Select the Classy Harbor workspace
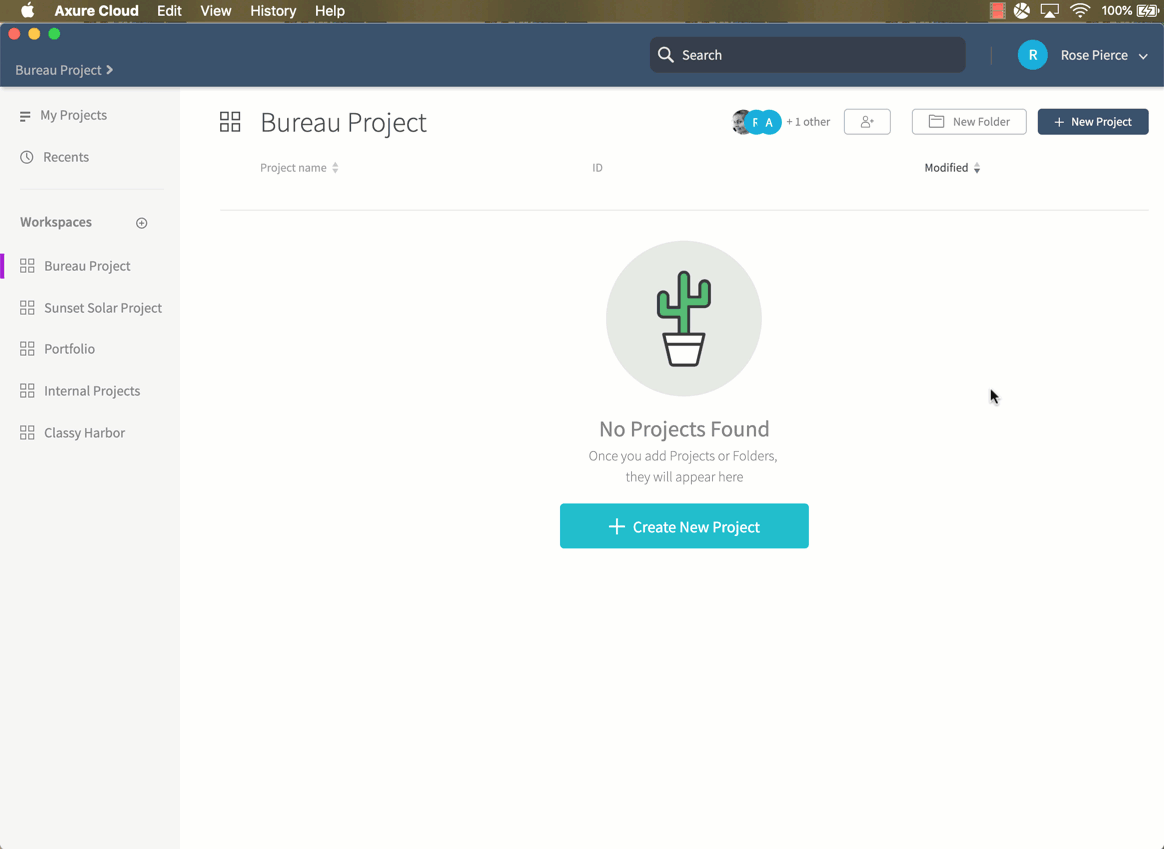The height and width of the screenshot is (849, 1164). point(84,433)
